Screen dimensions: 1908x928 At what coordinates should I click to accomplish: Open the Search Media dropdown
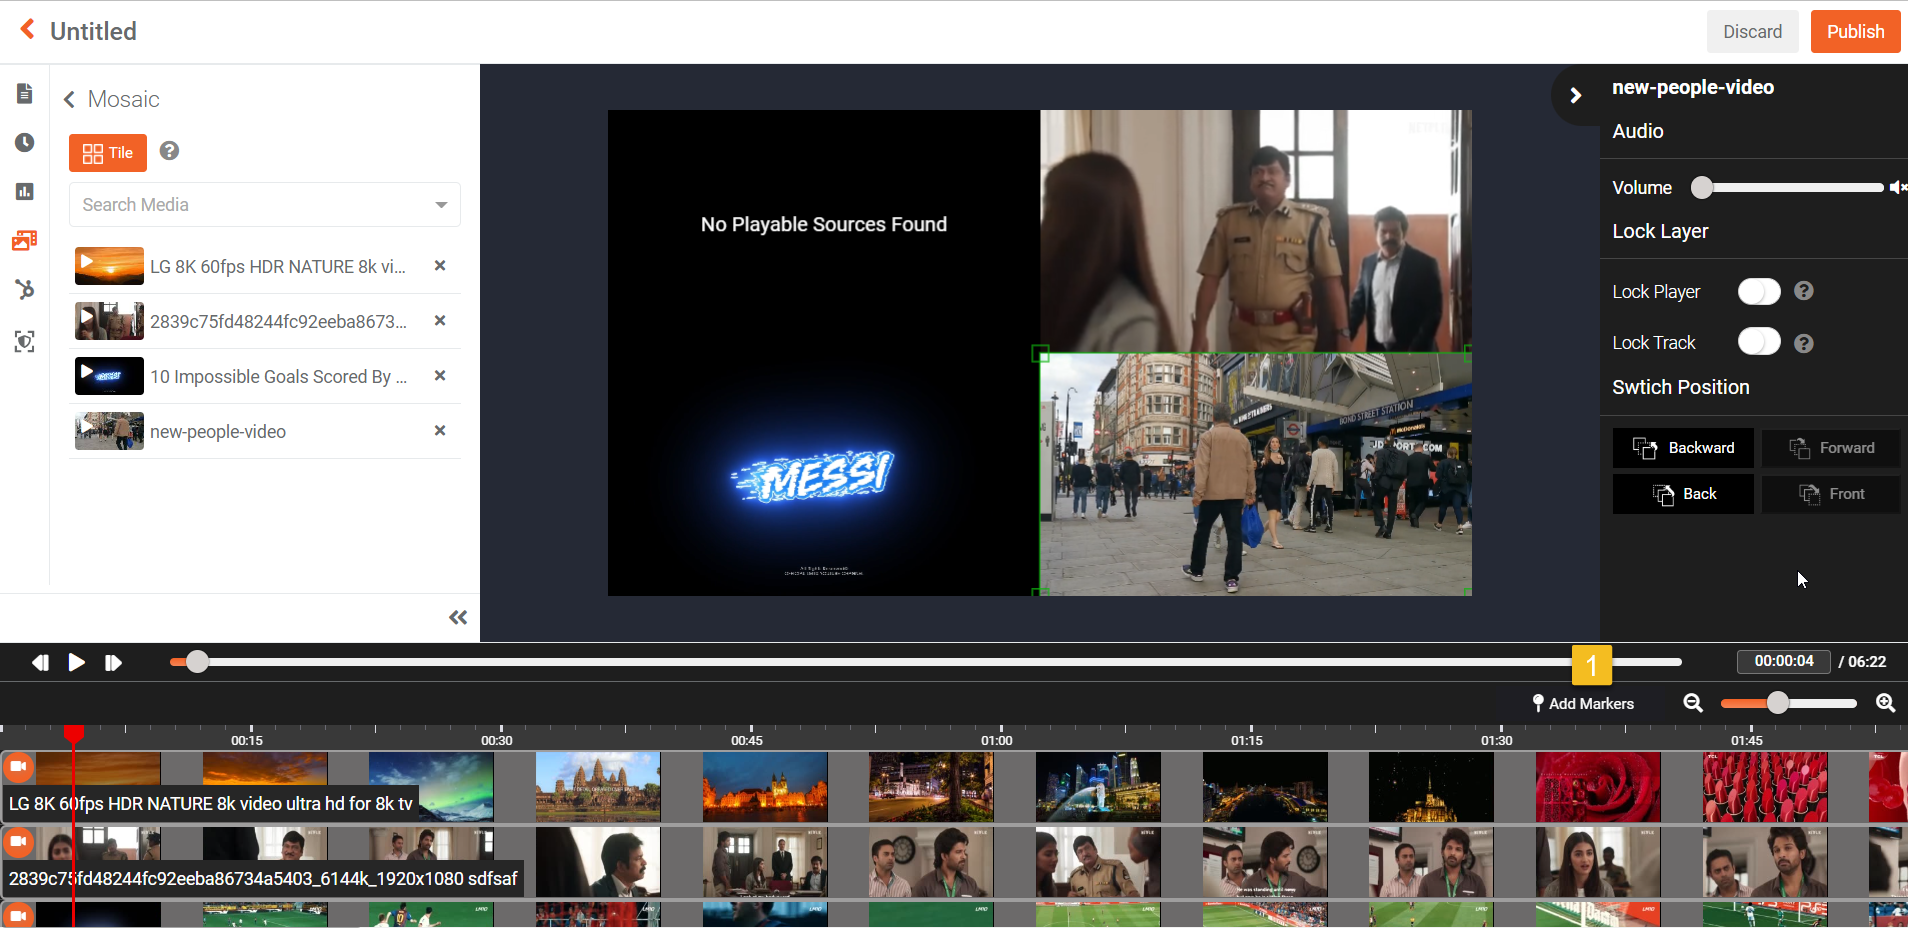[441, 205]
